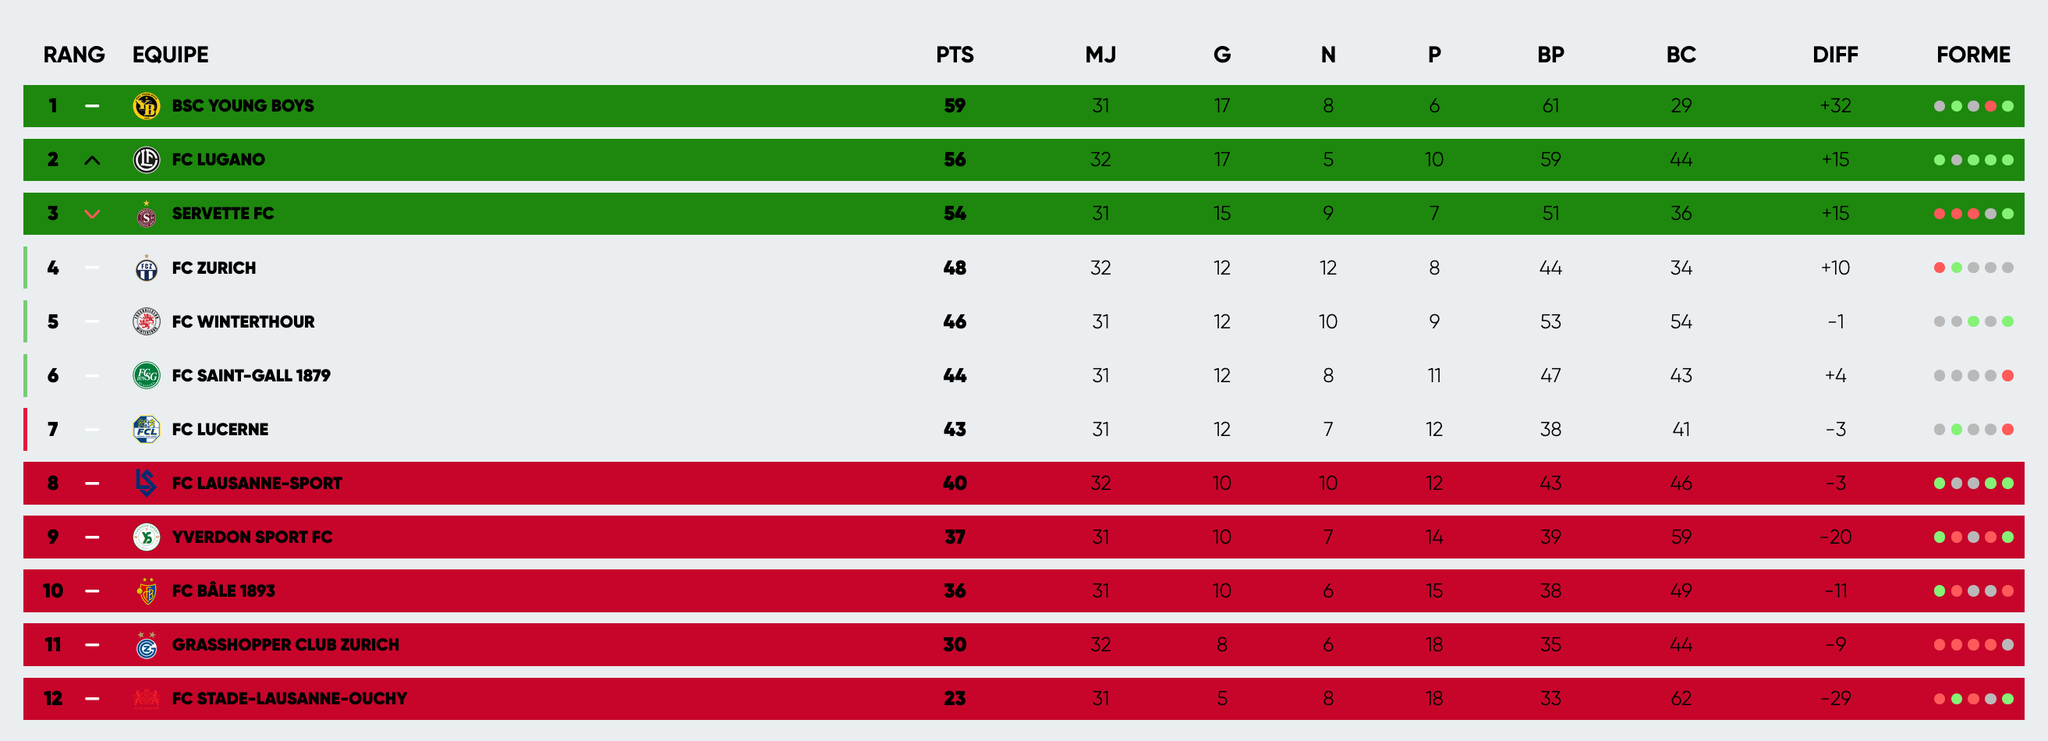2048x741 pixels.
Task: Click the FC Lausanne-Sport logo
Action: coord(146,484)
